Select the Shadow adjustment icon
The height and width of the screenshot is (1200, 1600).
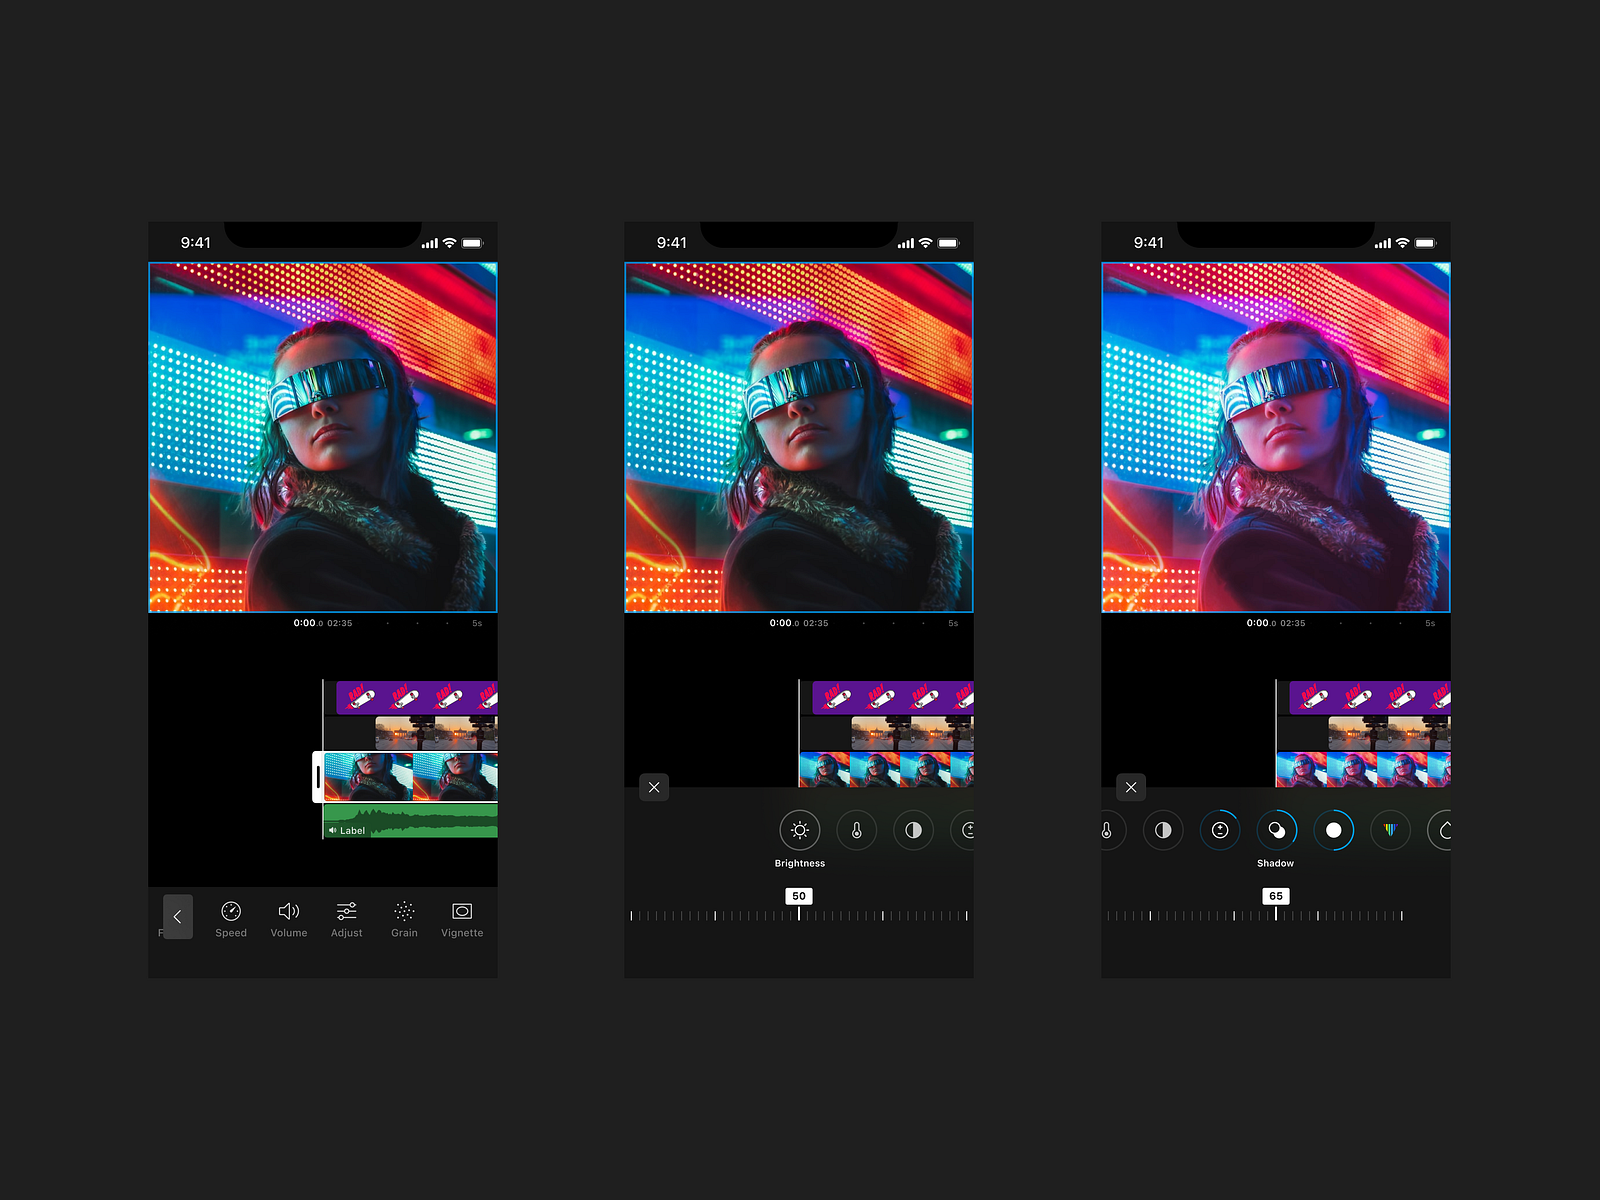pos(1276,830)
